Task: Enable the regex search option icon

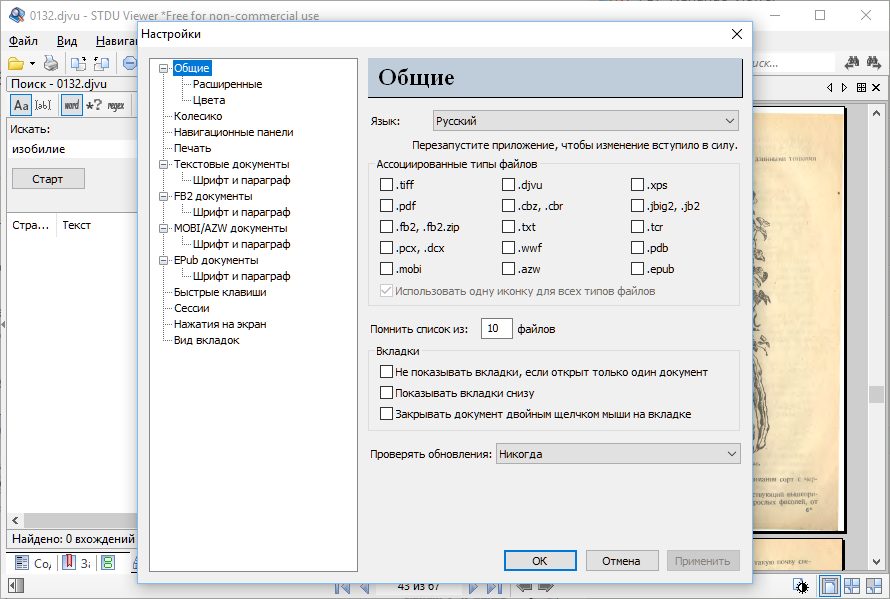Action: click(x=116, y=105)
